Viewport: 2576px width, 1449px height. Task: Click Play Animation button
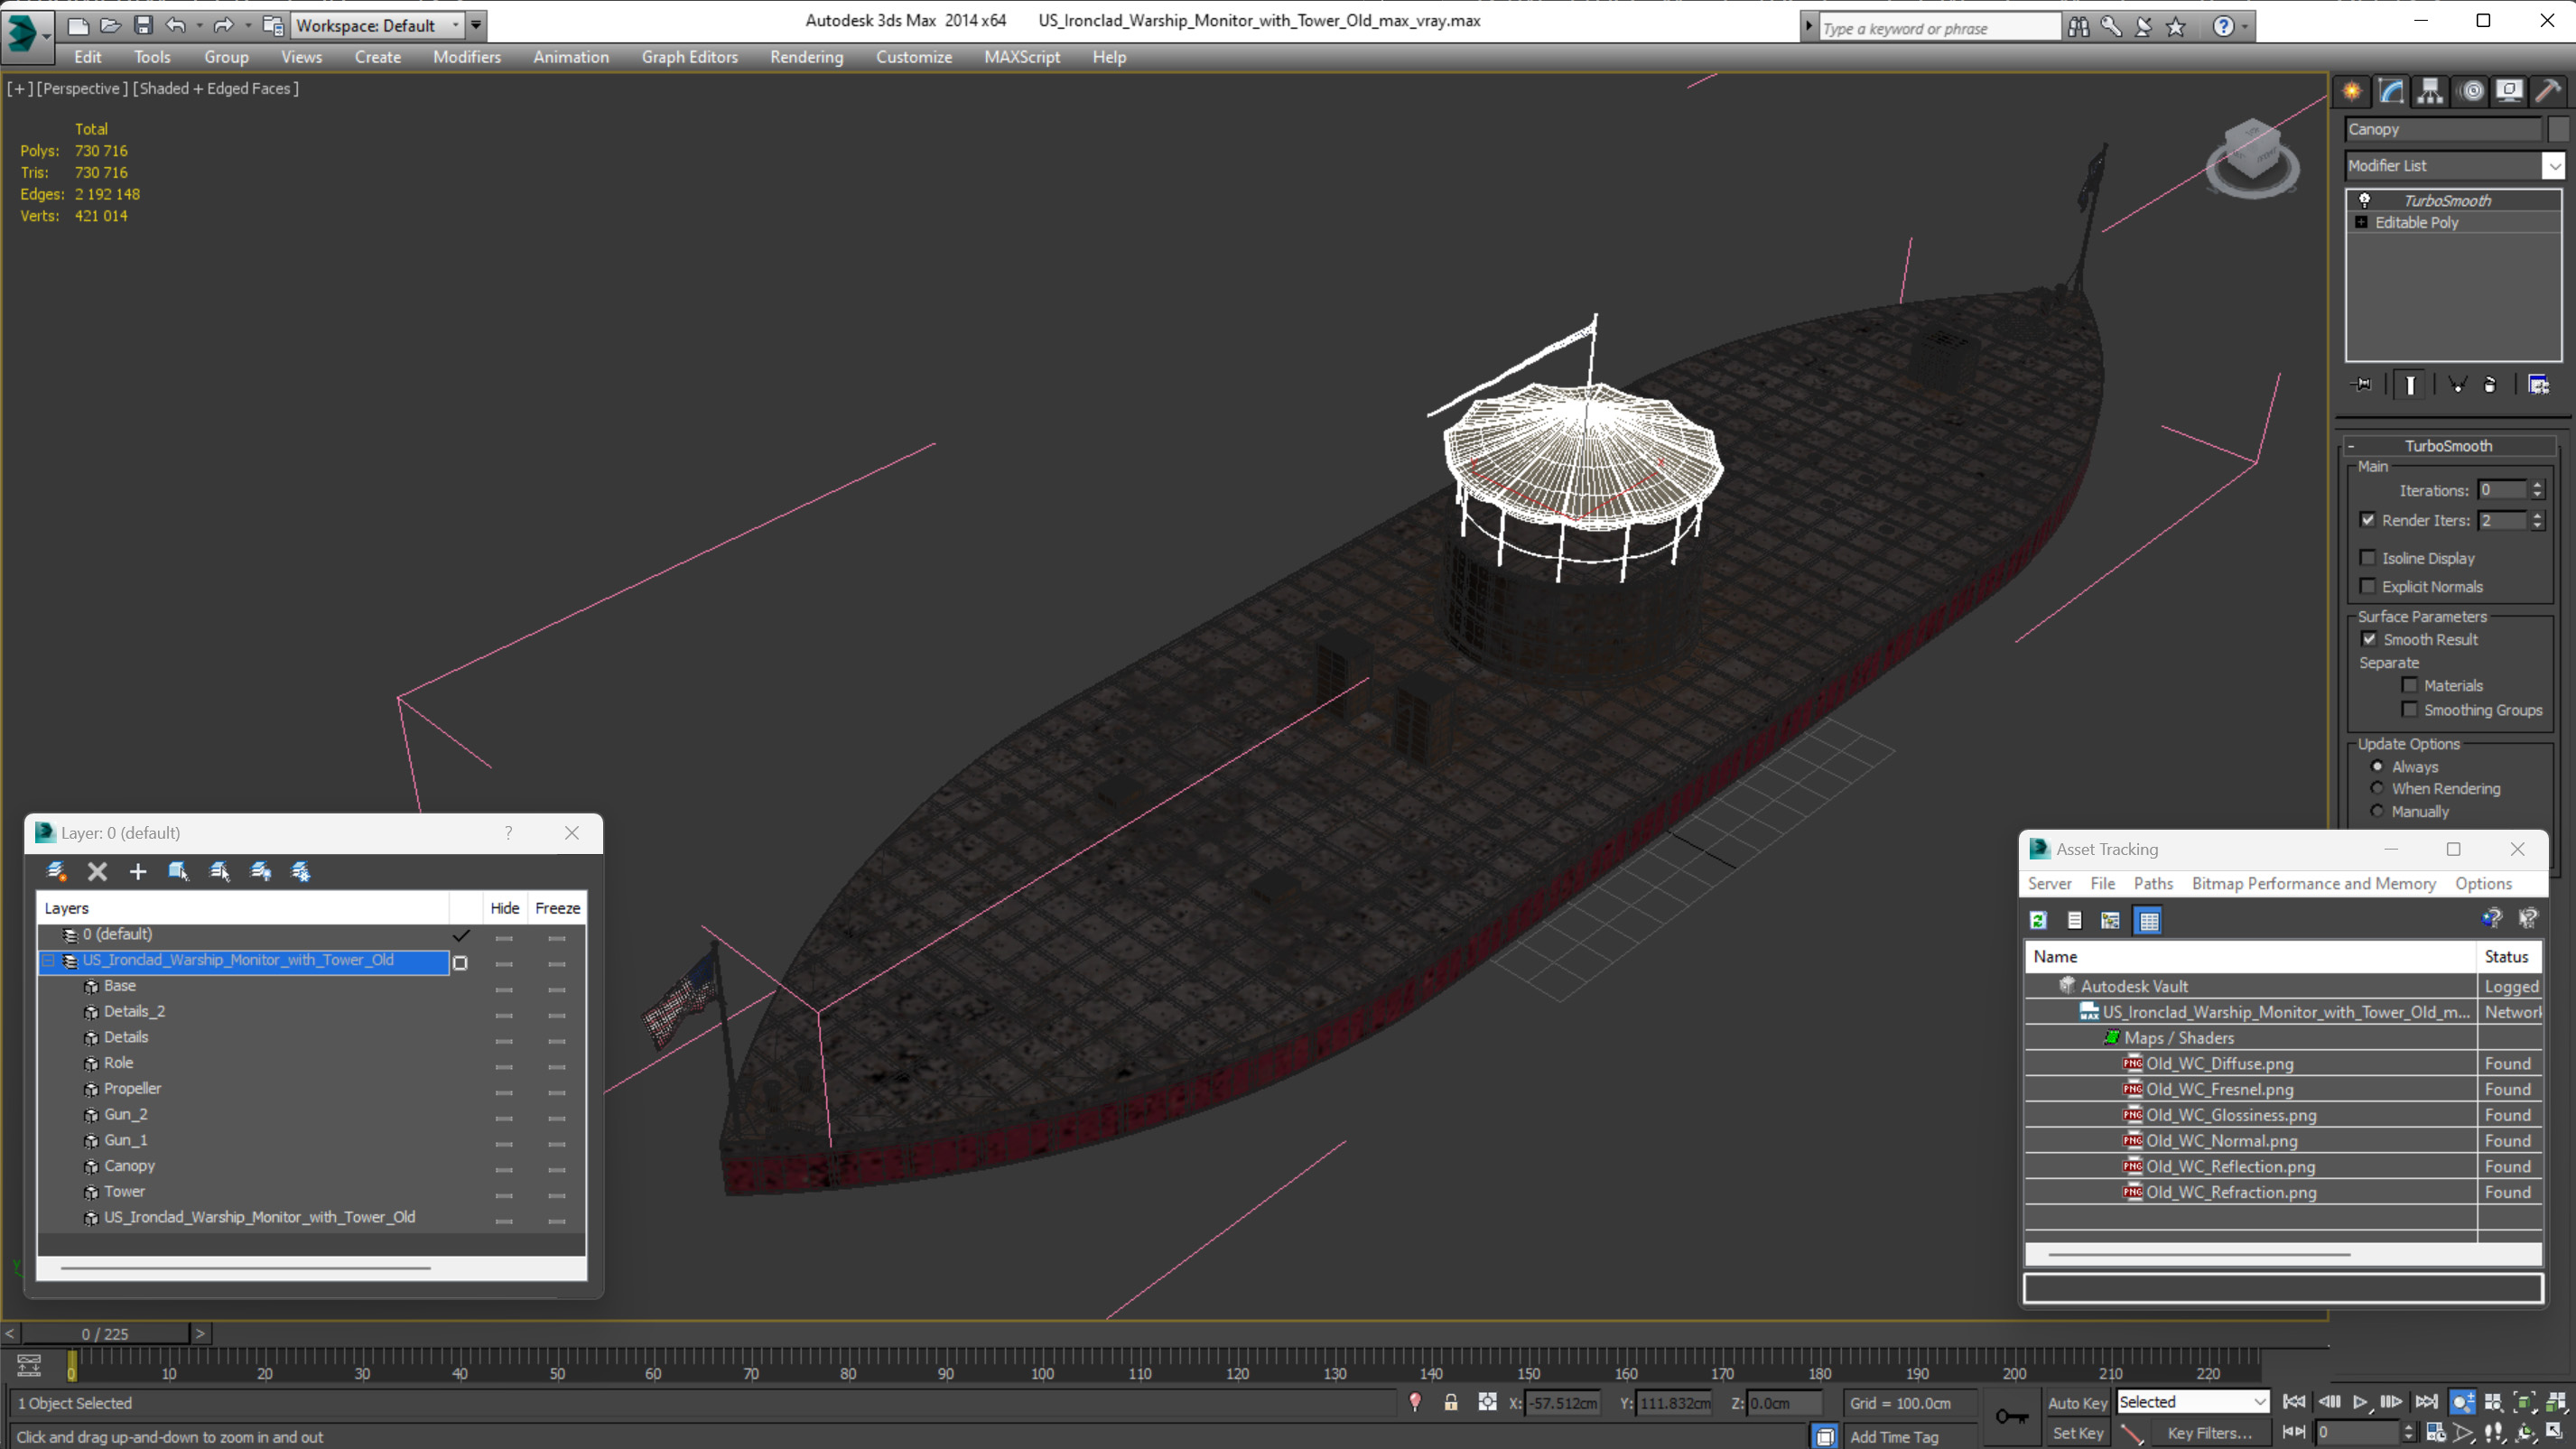coord(2360,1402)
